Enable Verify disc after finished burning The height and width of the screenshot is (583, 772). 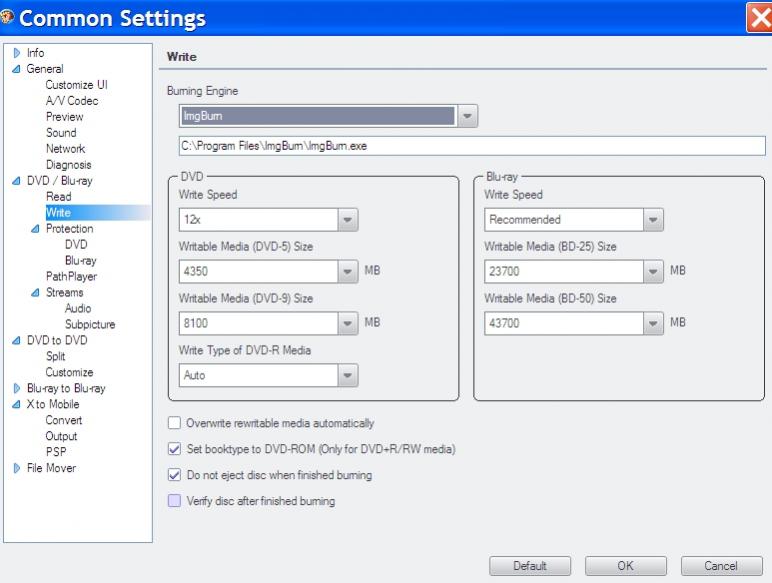(174, 501)
